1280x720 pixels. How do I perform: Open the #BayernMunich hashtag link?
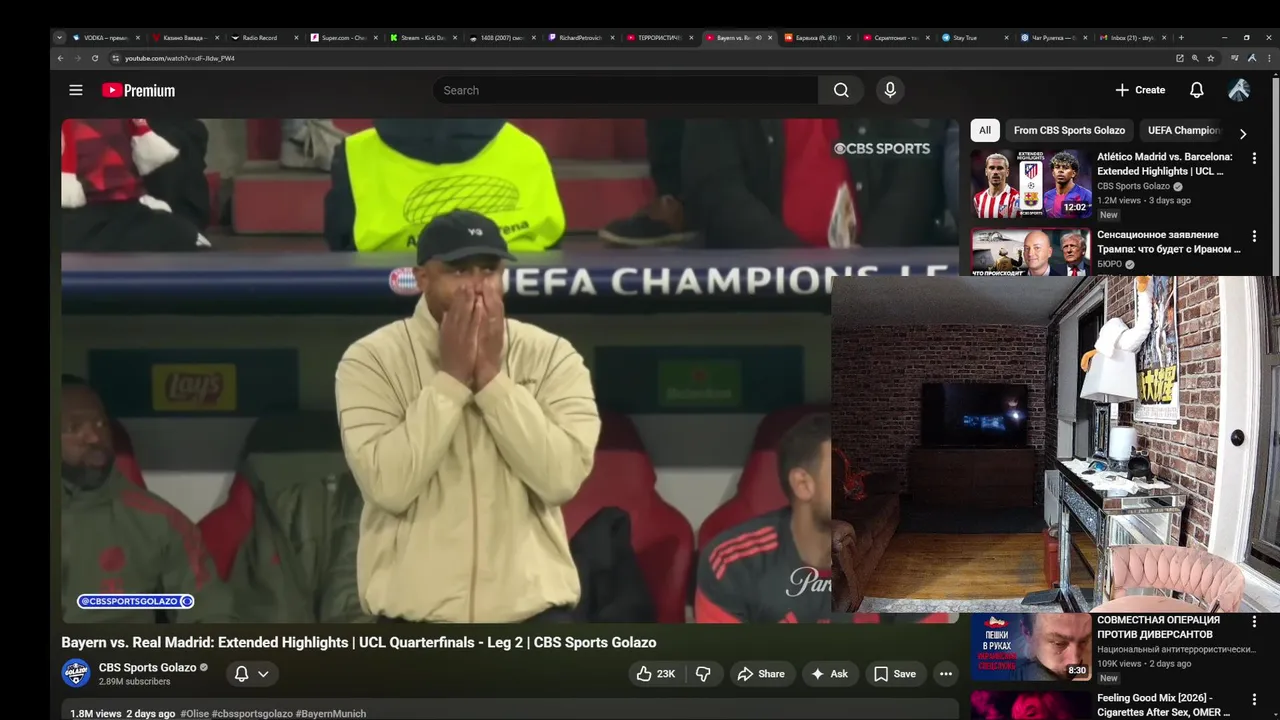331,714
